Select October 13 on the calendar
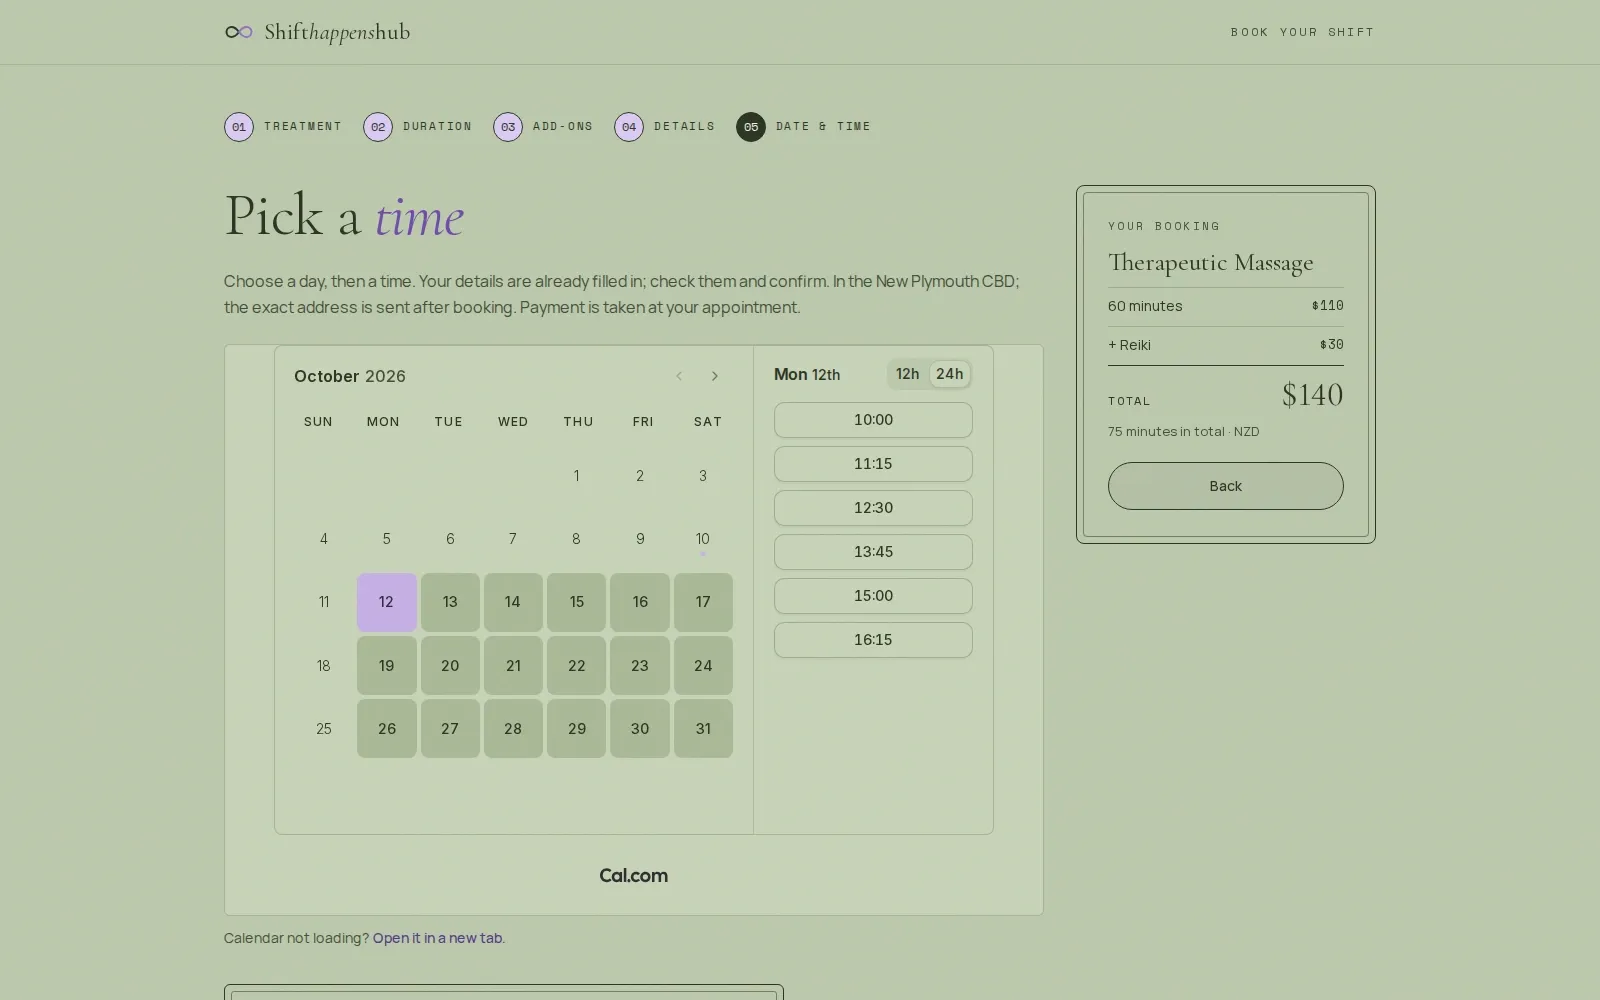 [450, 602]
